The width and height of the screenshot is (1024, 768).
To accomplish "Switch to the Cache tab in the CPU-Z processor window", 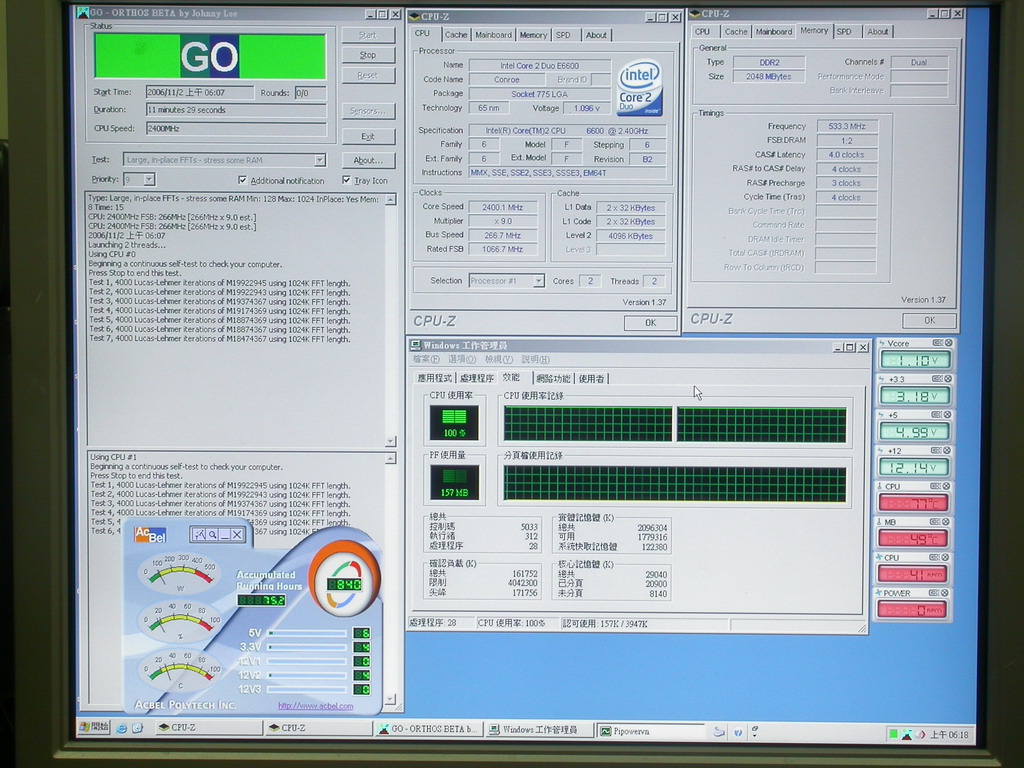I will [455, 35].
